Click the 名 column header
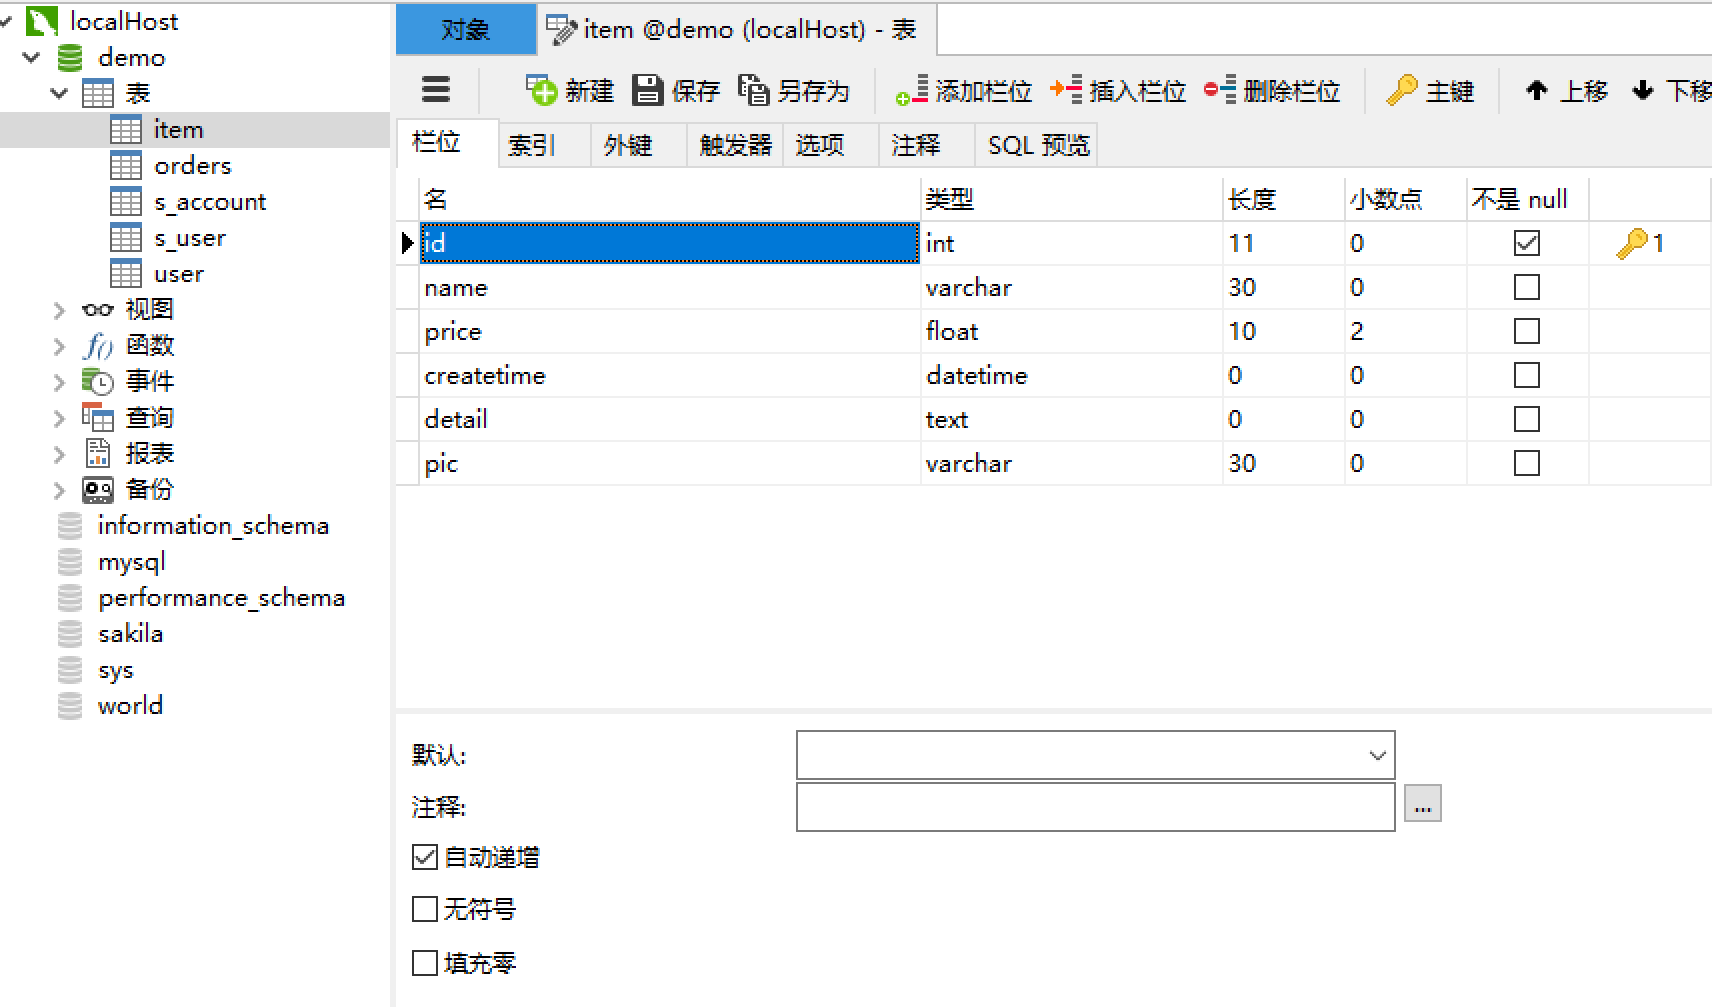1712x1007 pixels. coord(670,199)
